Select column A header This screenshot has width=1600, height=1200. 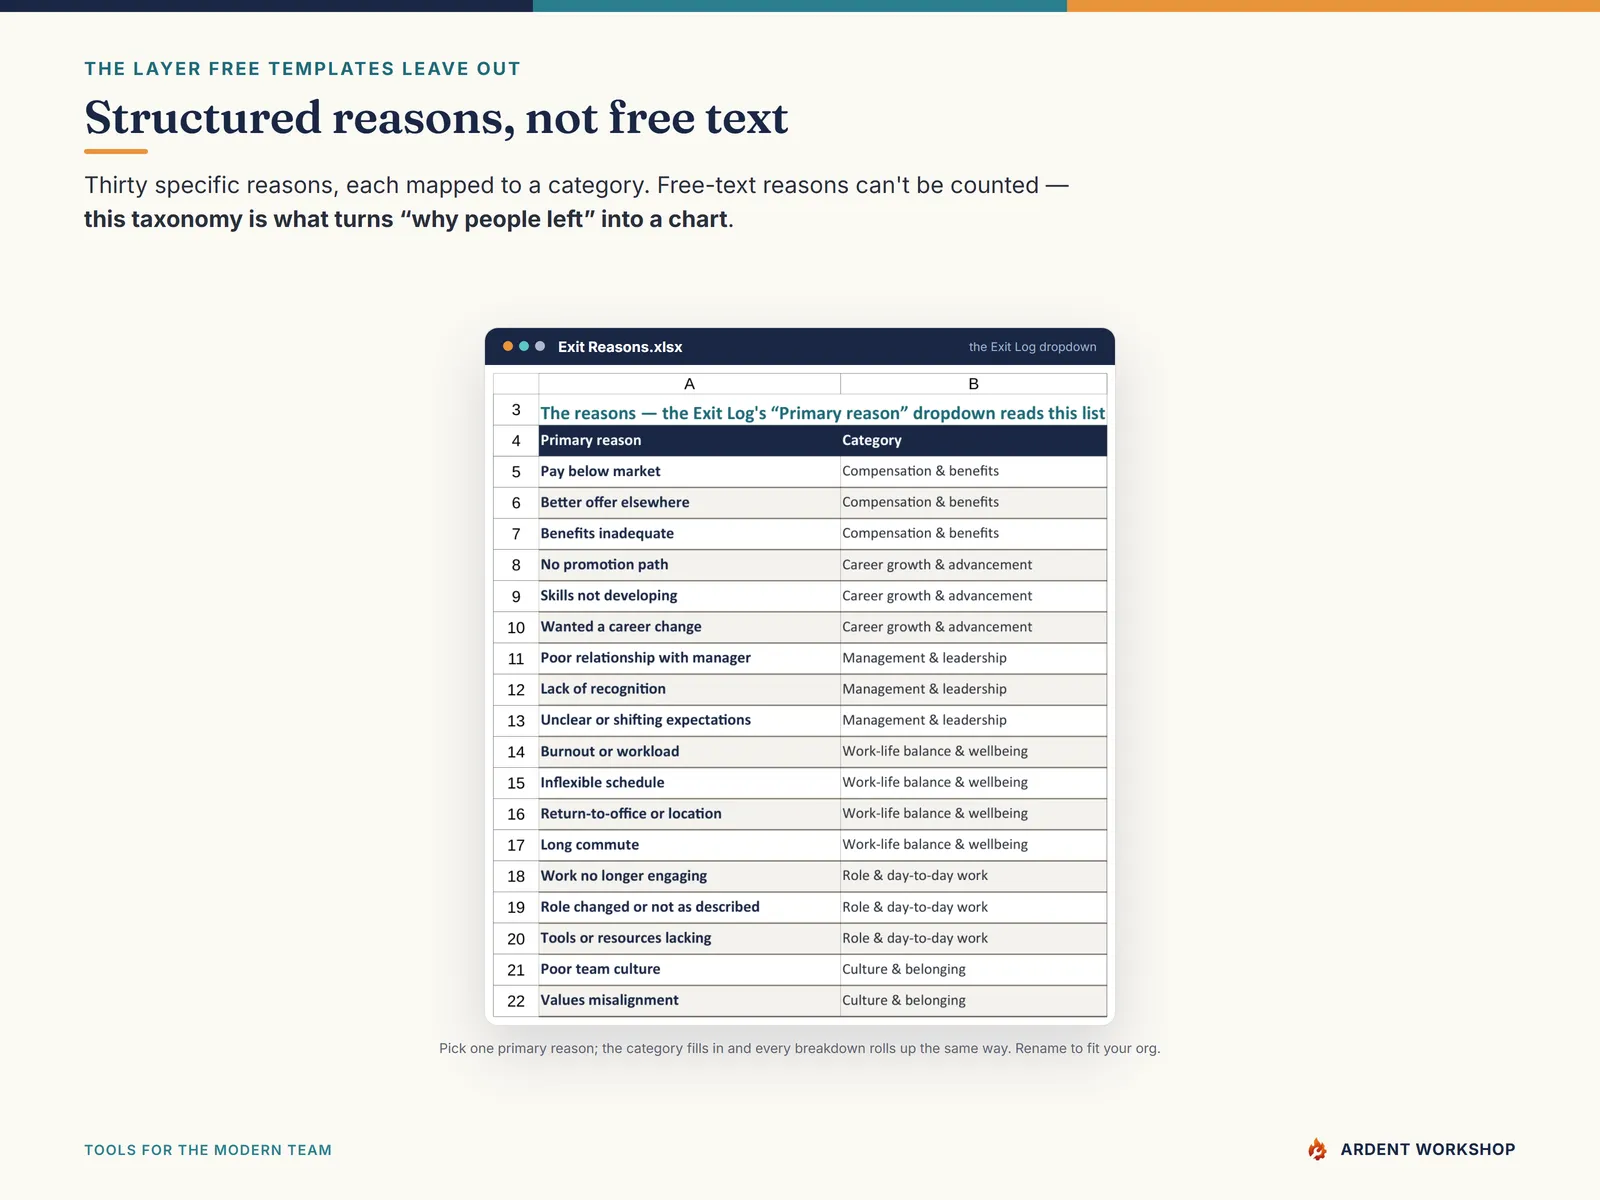[689, 384]
